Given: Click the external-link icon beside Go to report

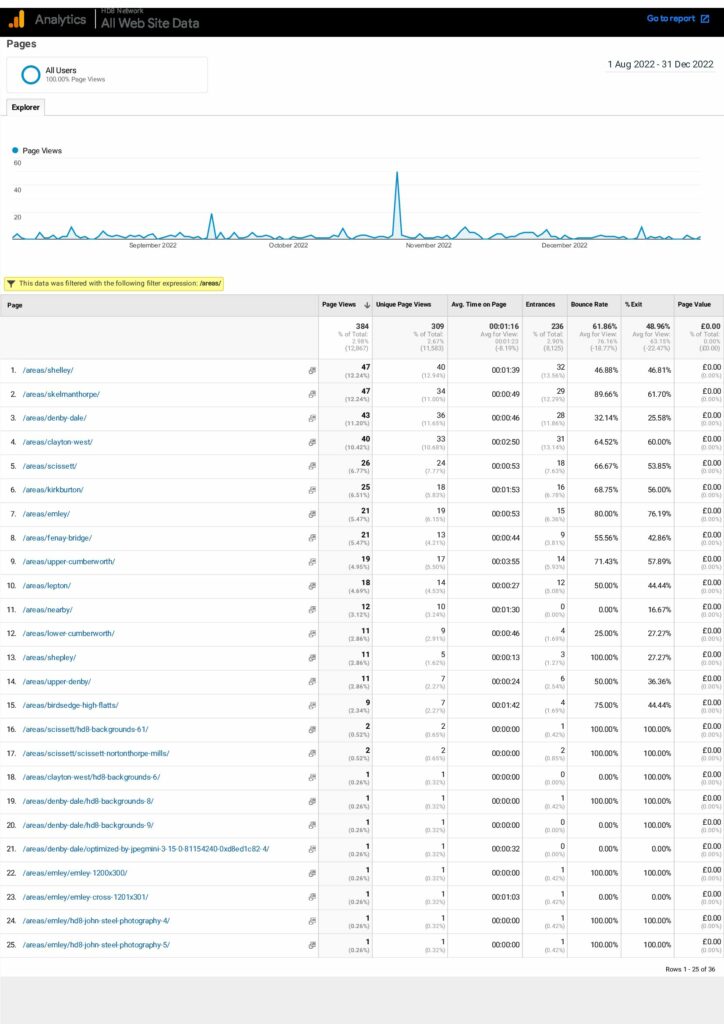Looking at the screenshot, I should click(704, 19).
